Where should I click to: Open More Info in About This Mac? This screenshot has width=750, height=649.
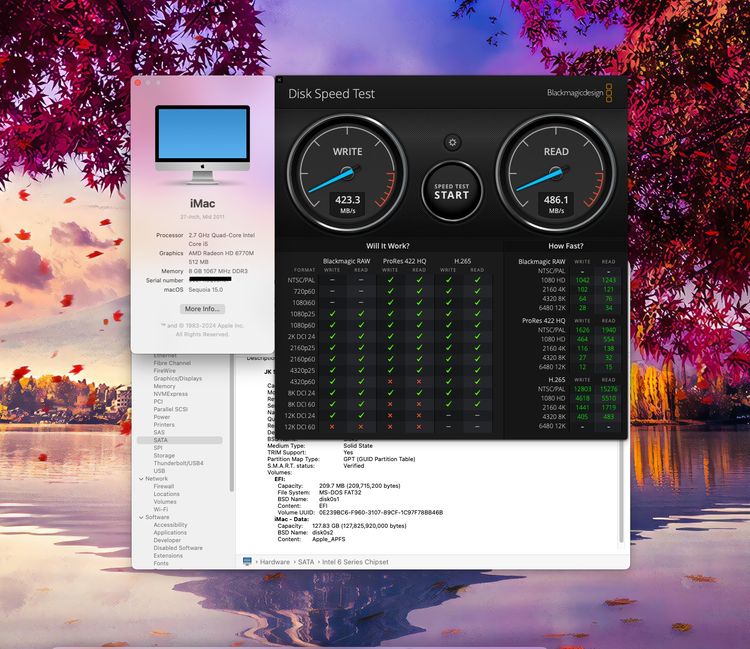click(202, 309)
